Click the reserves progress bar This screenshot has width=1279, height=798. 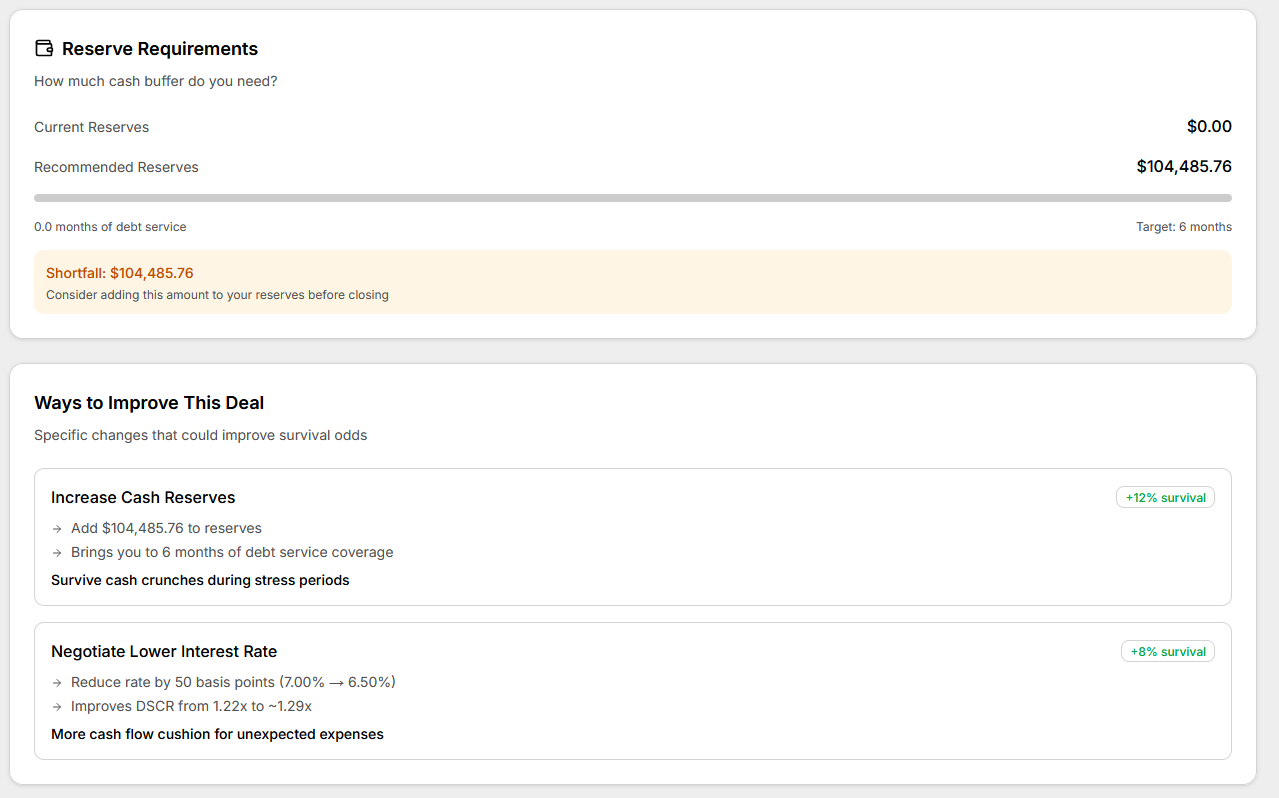click(634, 196)
